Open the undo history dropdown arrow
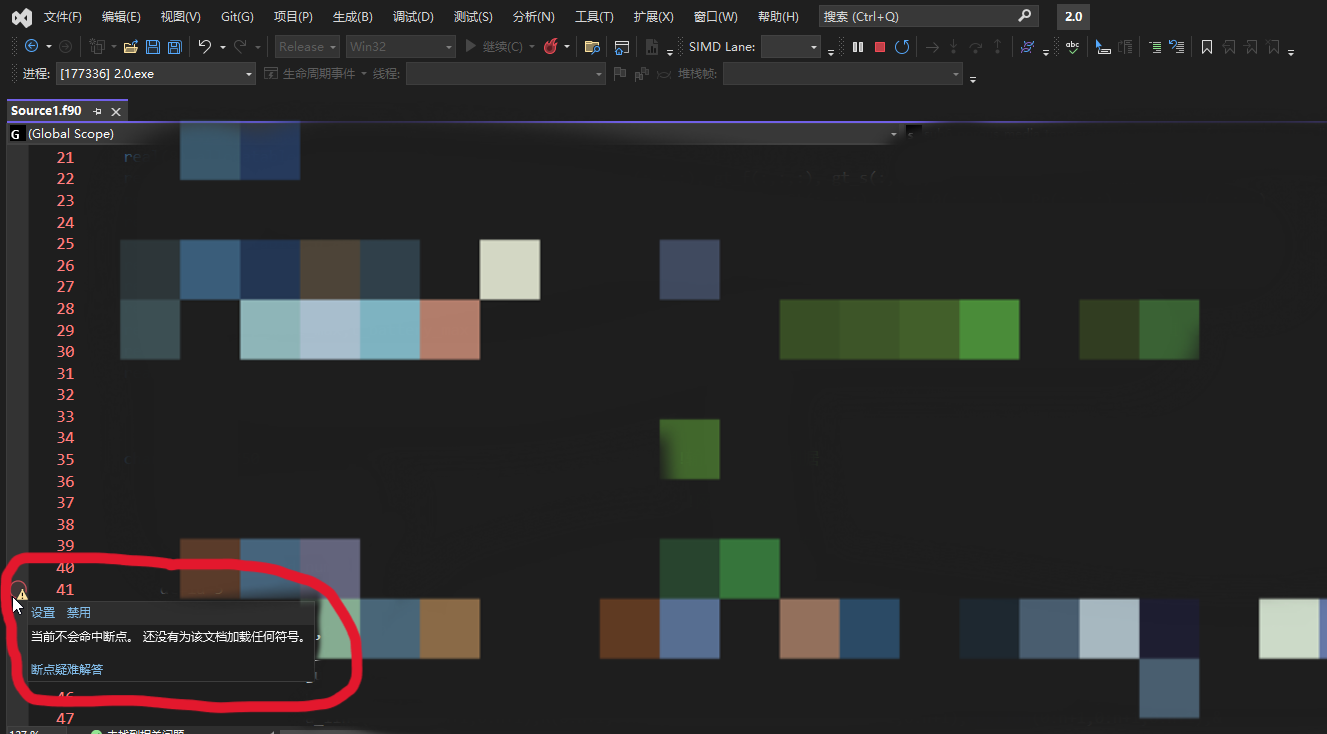 (x=222, y=46)
